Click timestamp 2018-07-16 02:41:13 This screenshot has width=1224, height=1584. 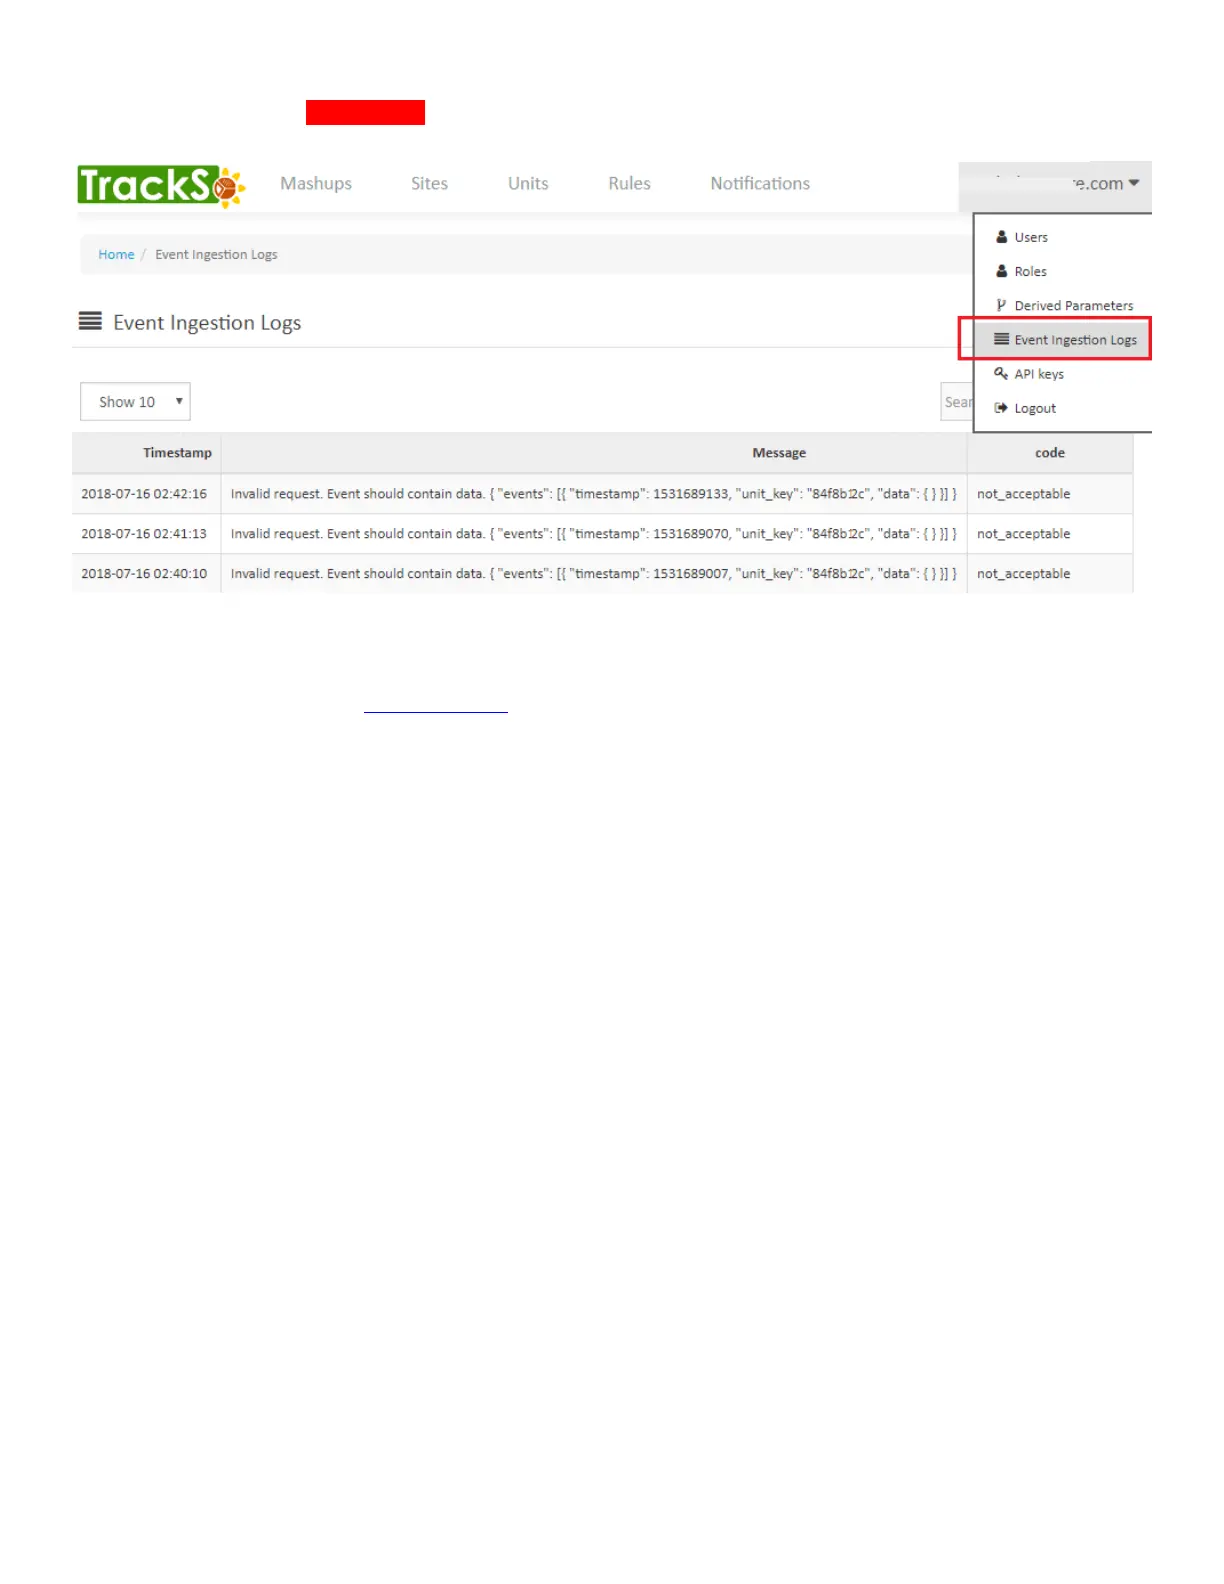pos(144,534)
